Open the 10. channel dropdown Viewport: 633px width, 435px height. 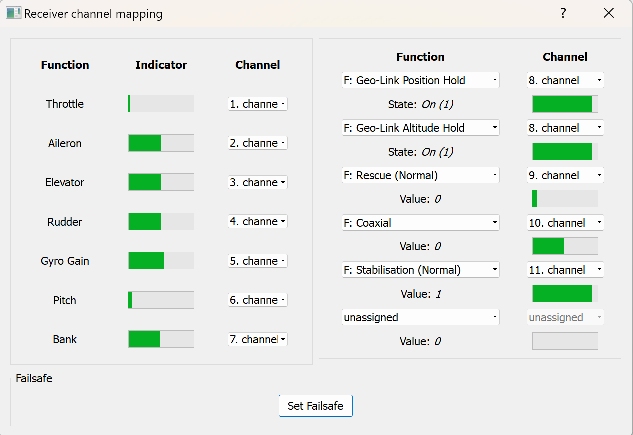coord(565,223)
